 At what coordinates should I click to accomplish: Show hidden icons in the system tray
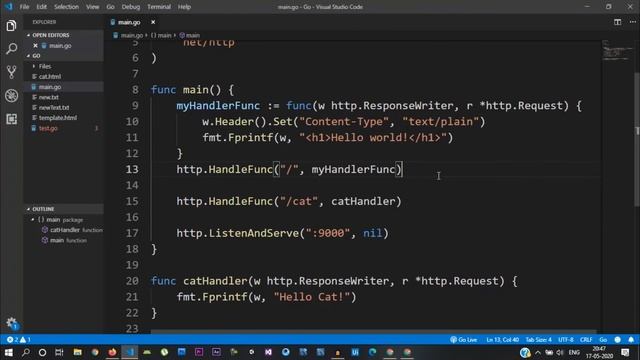(538, 352)
